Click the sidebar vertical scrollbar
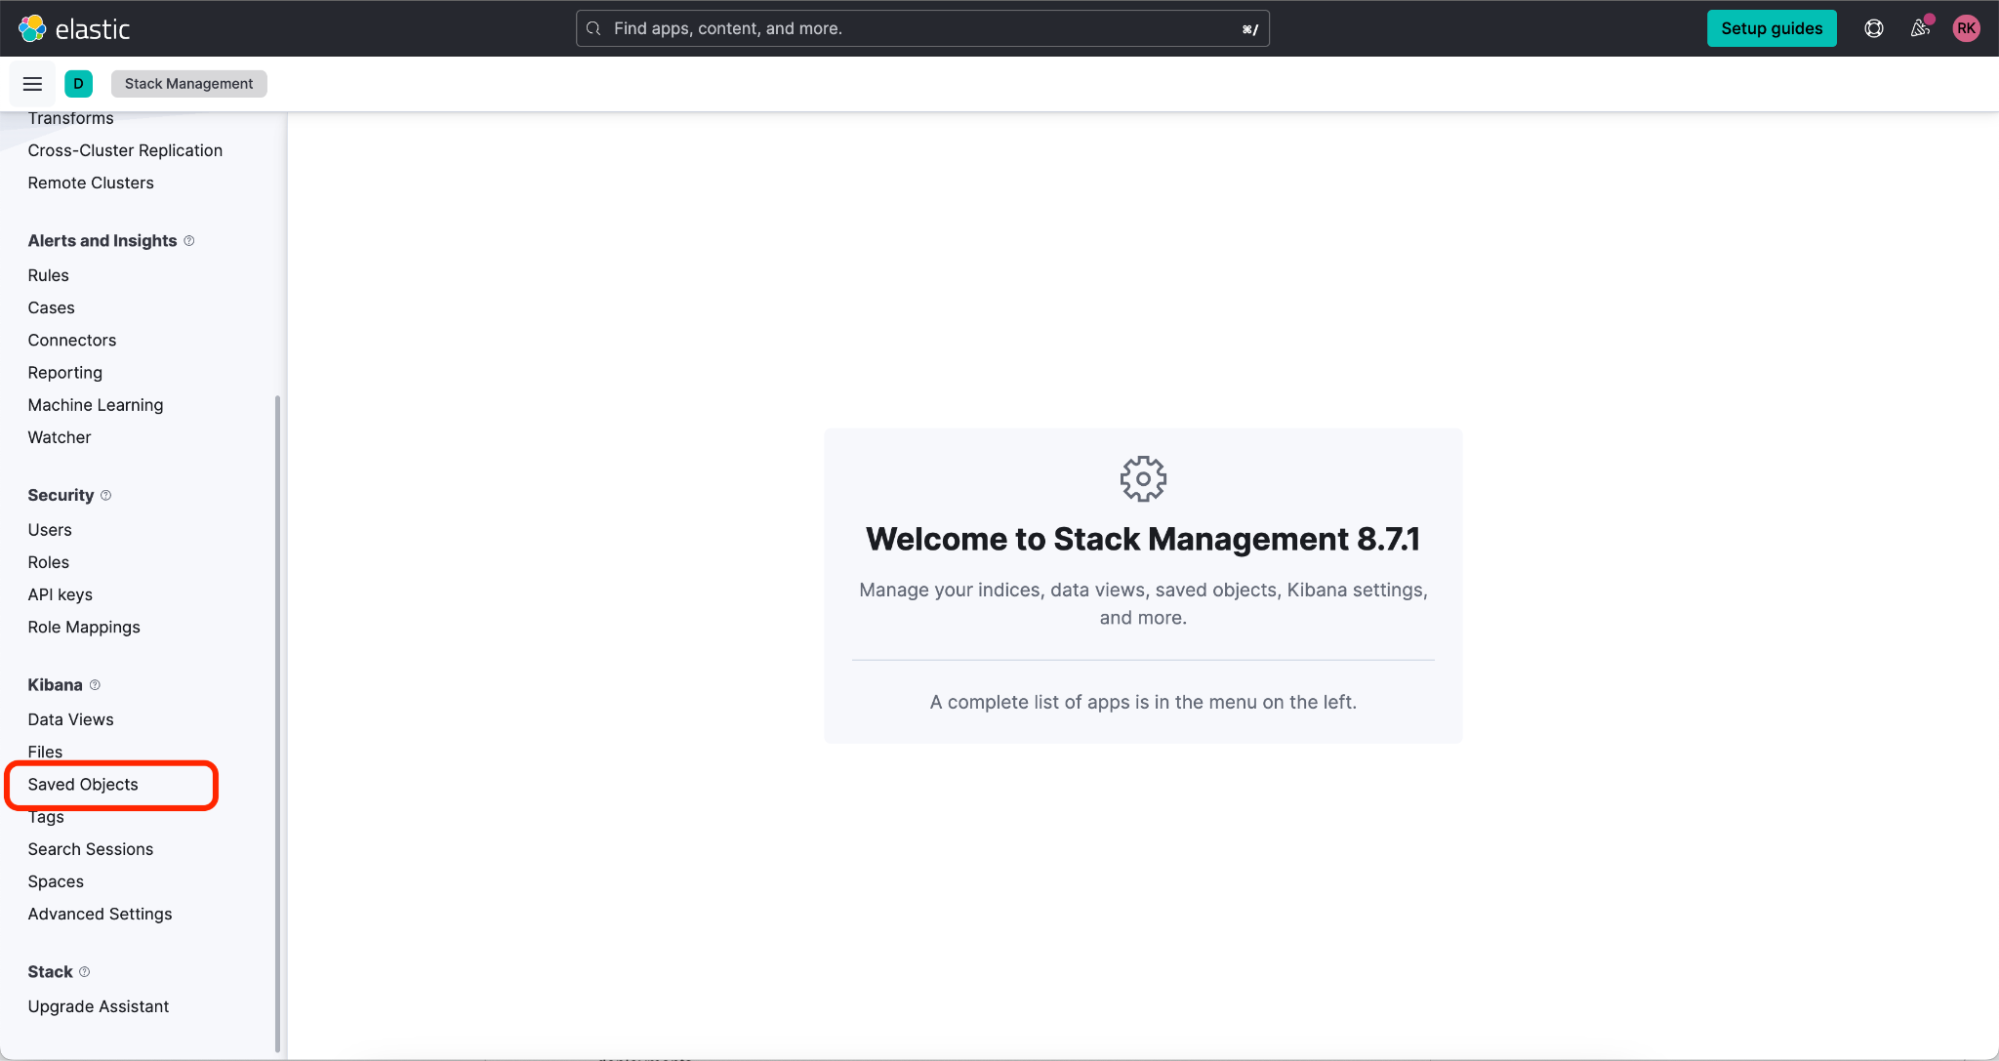 click(277, 724)
